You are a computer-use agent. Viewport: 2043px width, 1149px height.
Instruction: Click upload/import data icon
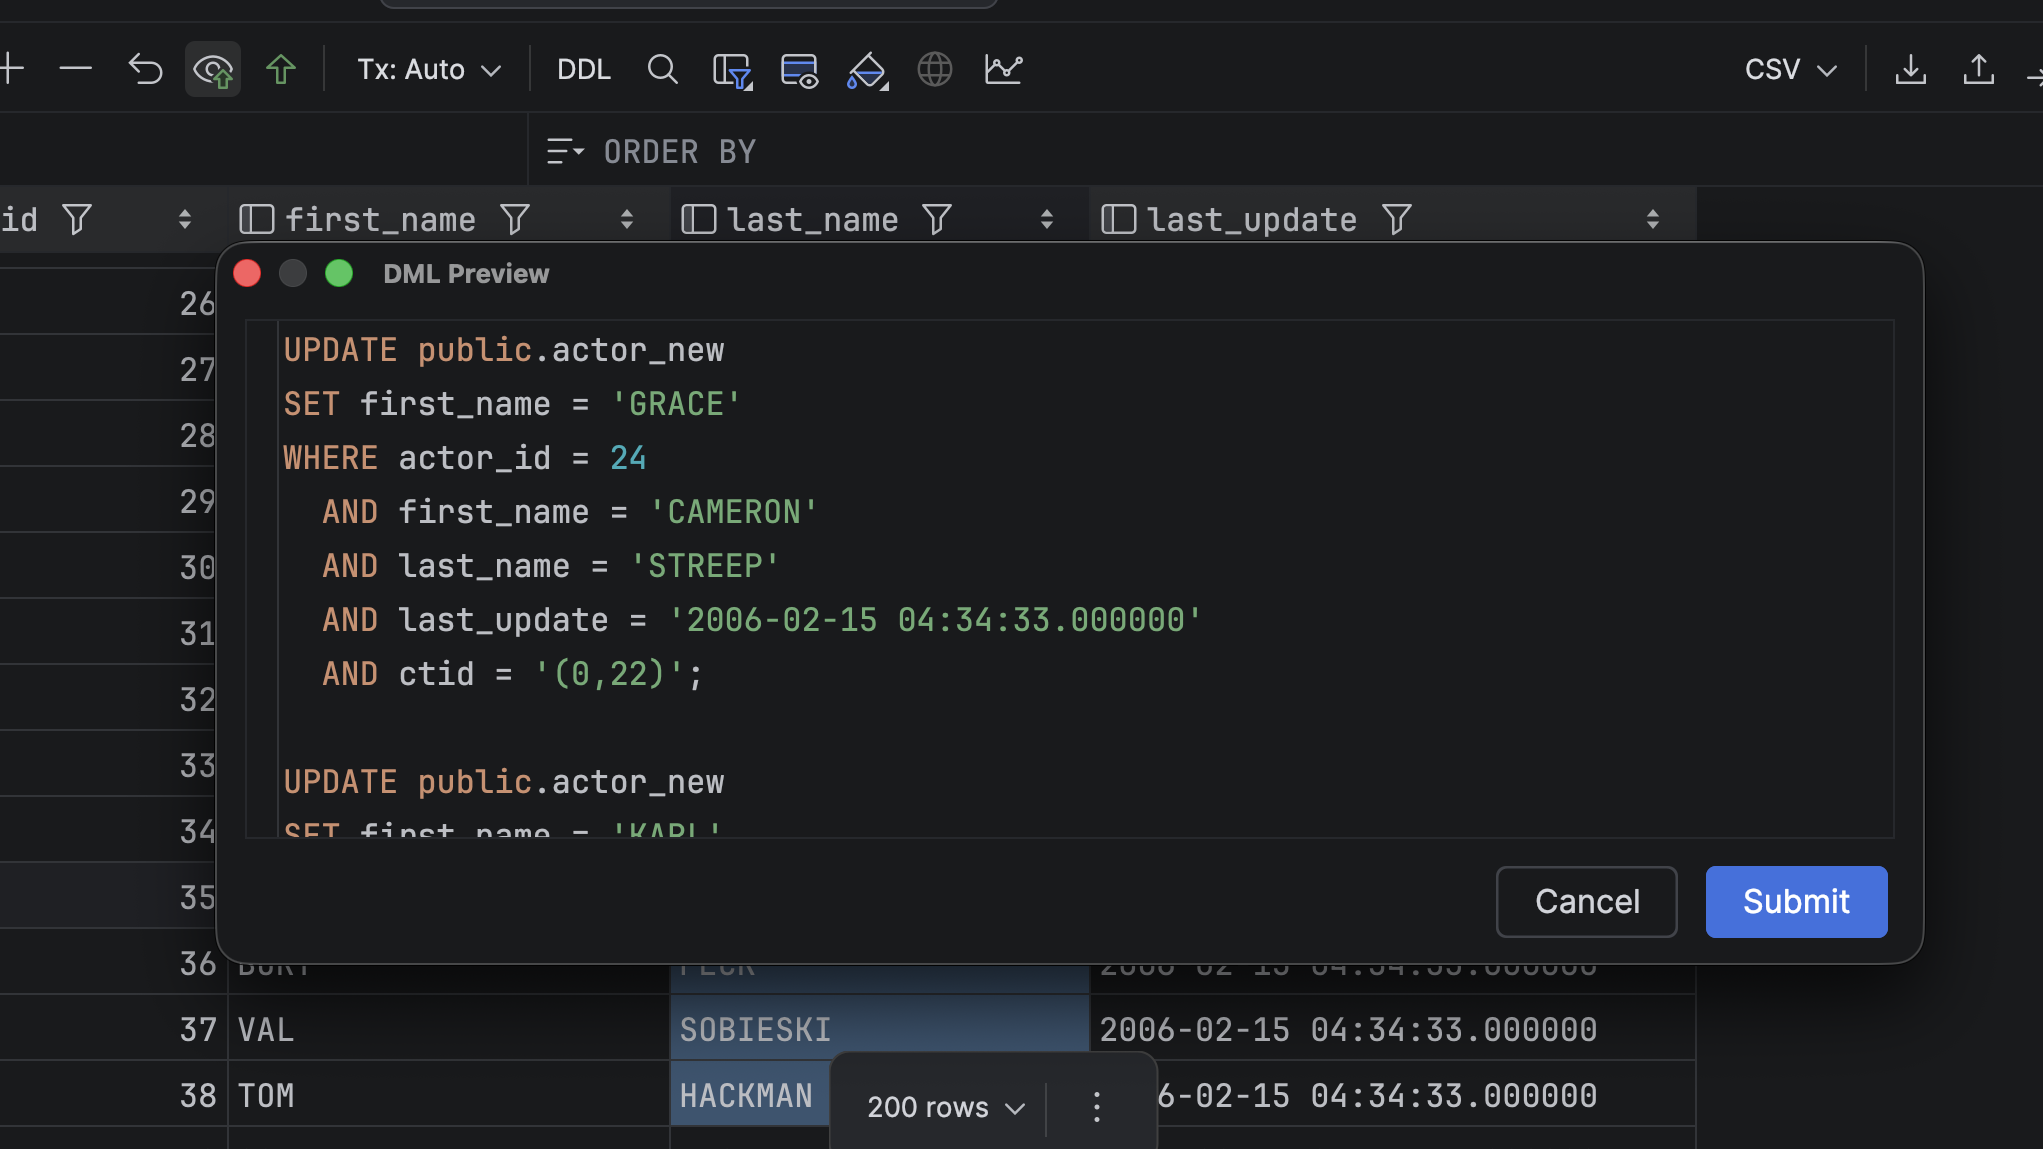[1979, 69]
